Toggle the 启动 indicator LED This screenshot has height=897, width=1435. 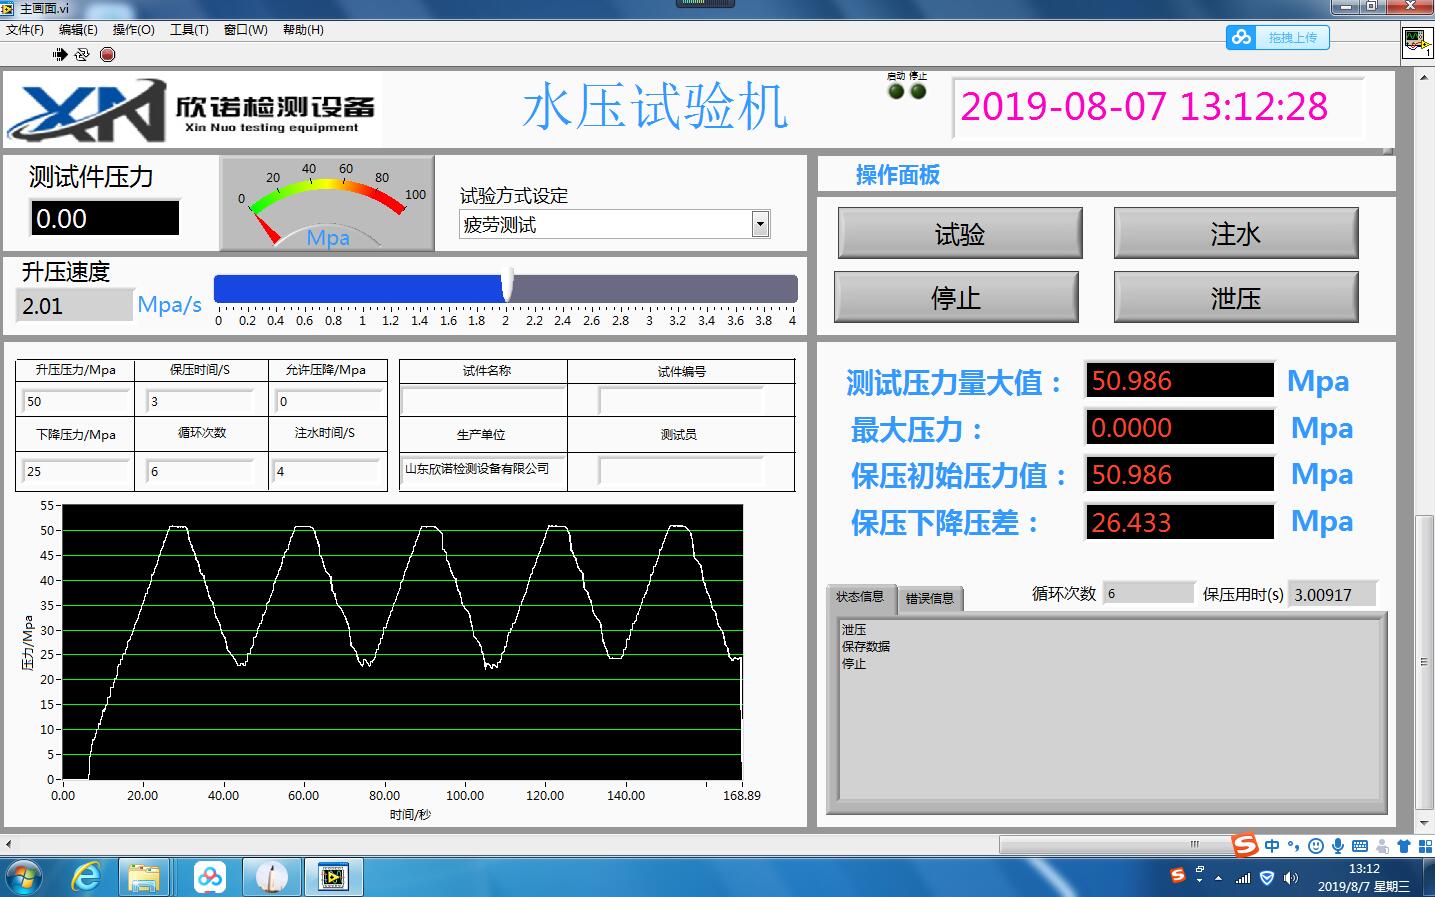(x=896, y=91)
